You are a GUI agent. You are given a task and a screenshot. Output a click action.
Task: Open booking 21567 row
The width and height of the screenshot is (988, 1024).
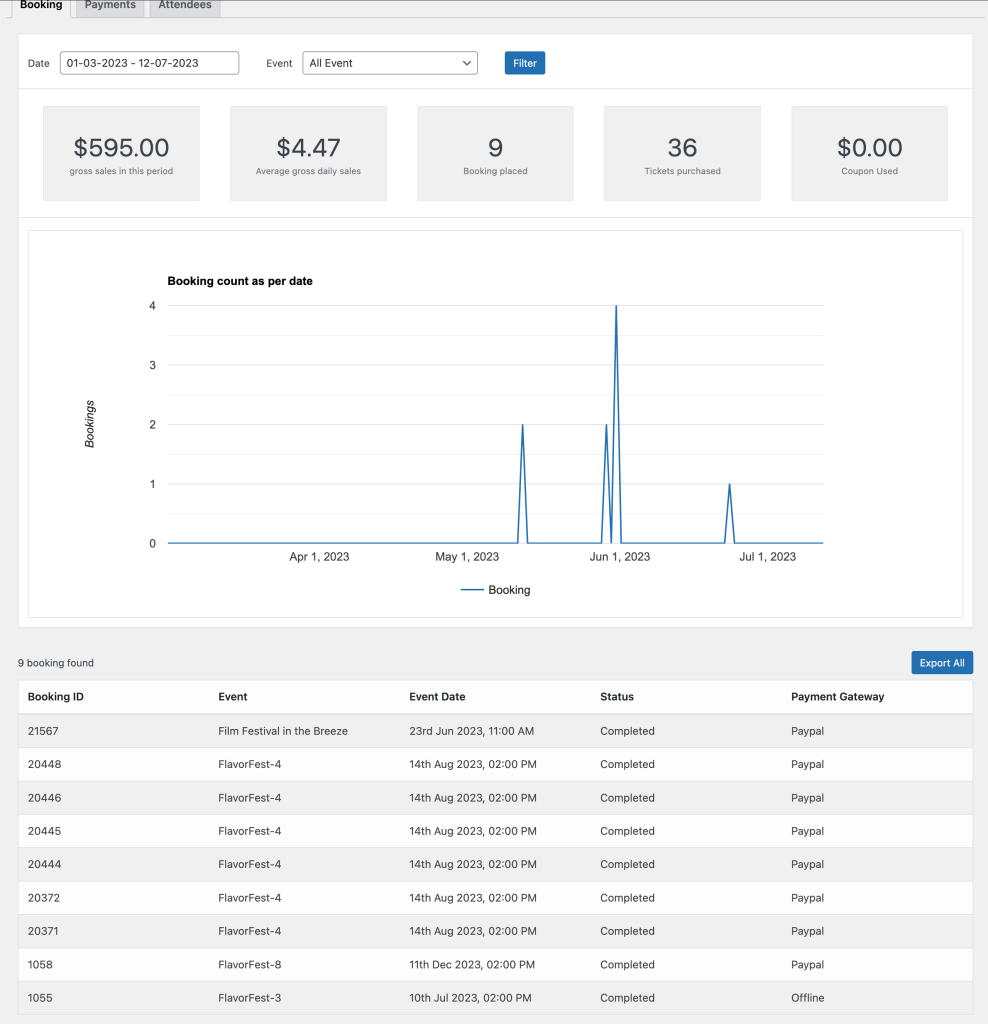[x=43, y=731]
